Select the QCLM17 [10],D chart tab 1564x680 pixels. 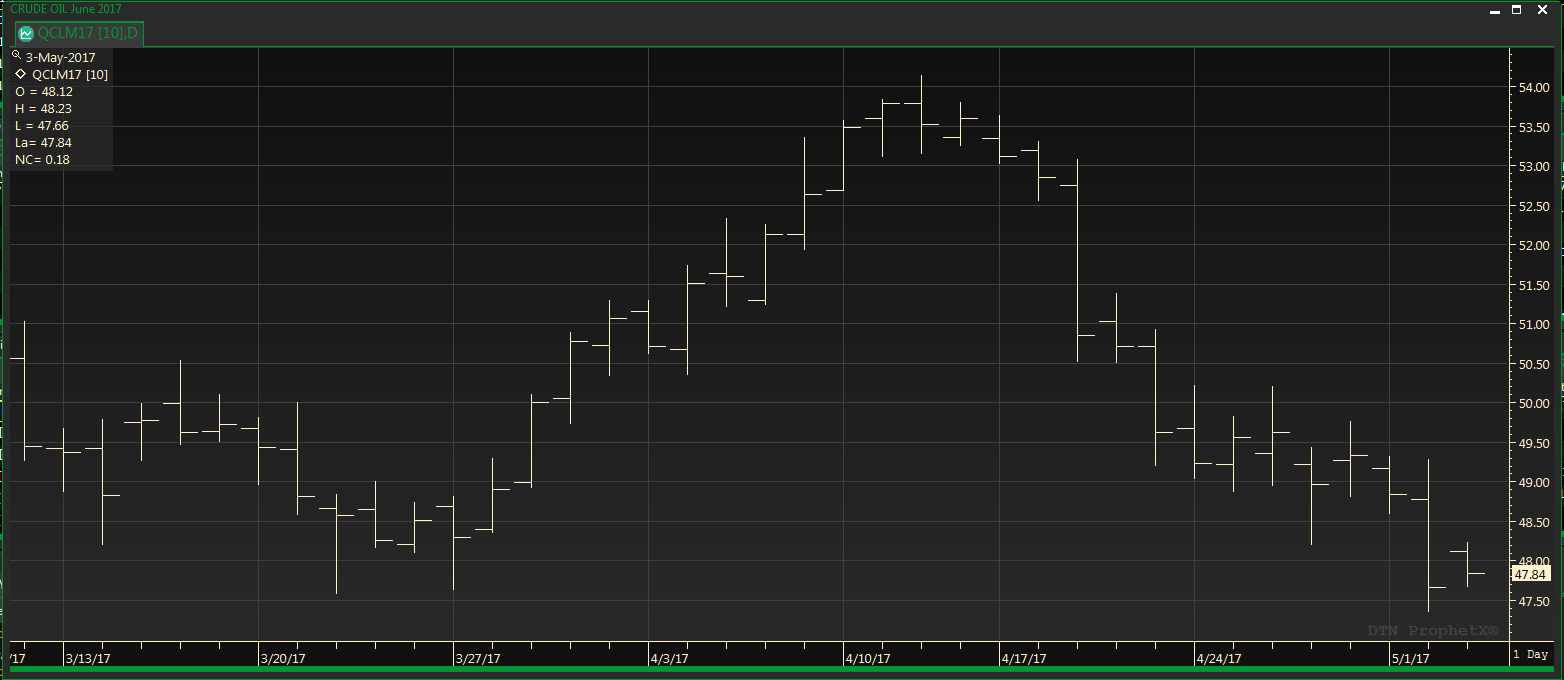78,33
